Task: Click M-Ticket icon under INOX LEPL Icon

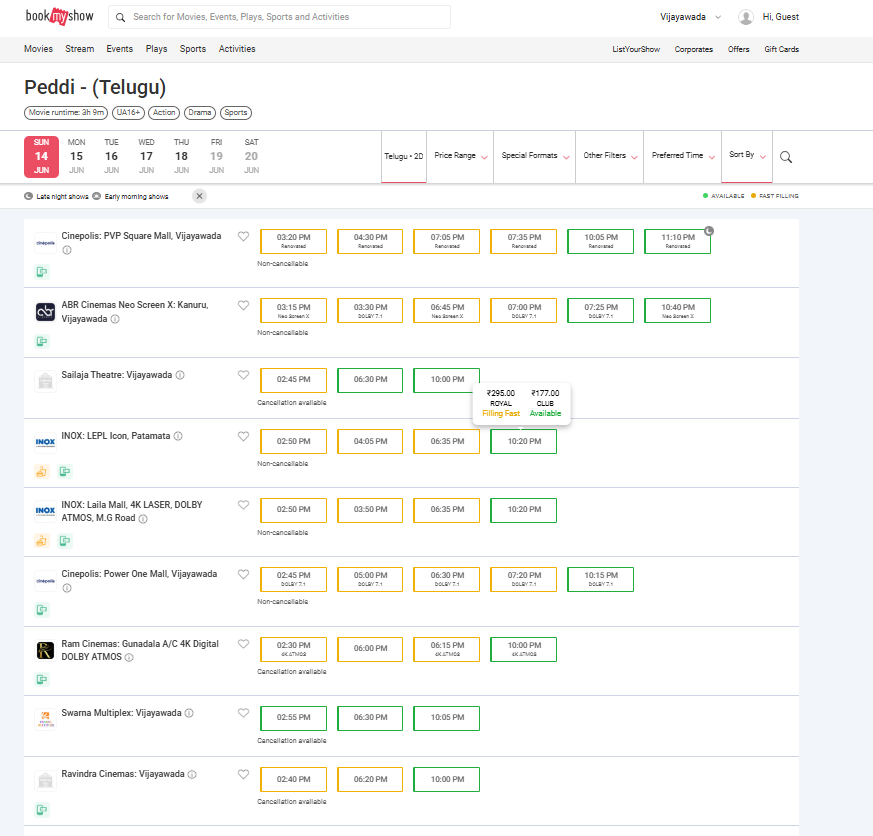Action: pyautogui.click(x=65, y=471)
